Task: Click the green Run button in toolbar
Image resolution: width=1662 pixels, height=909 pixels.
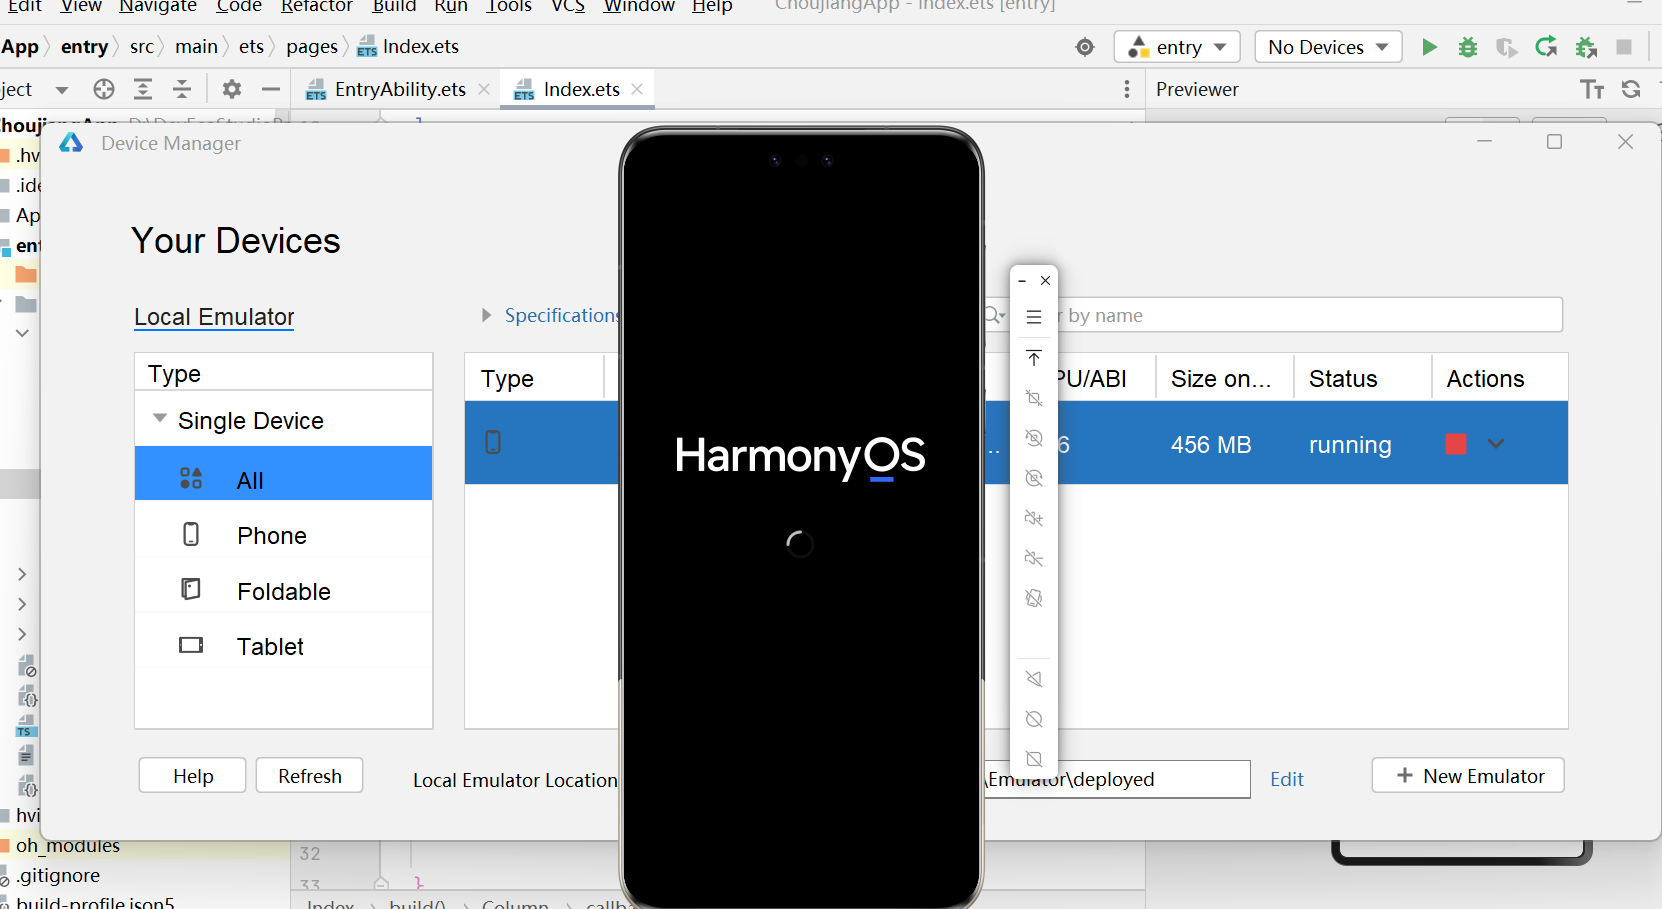Action: (1429, 47)
